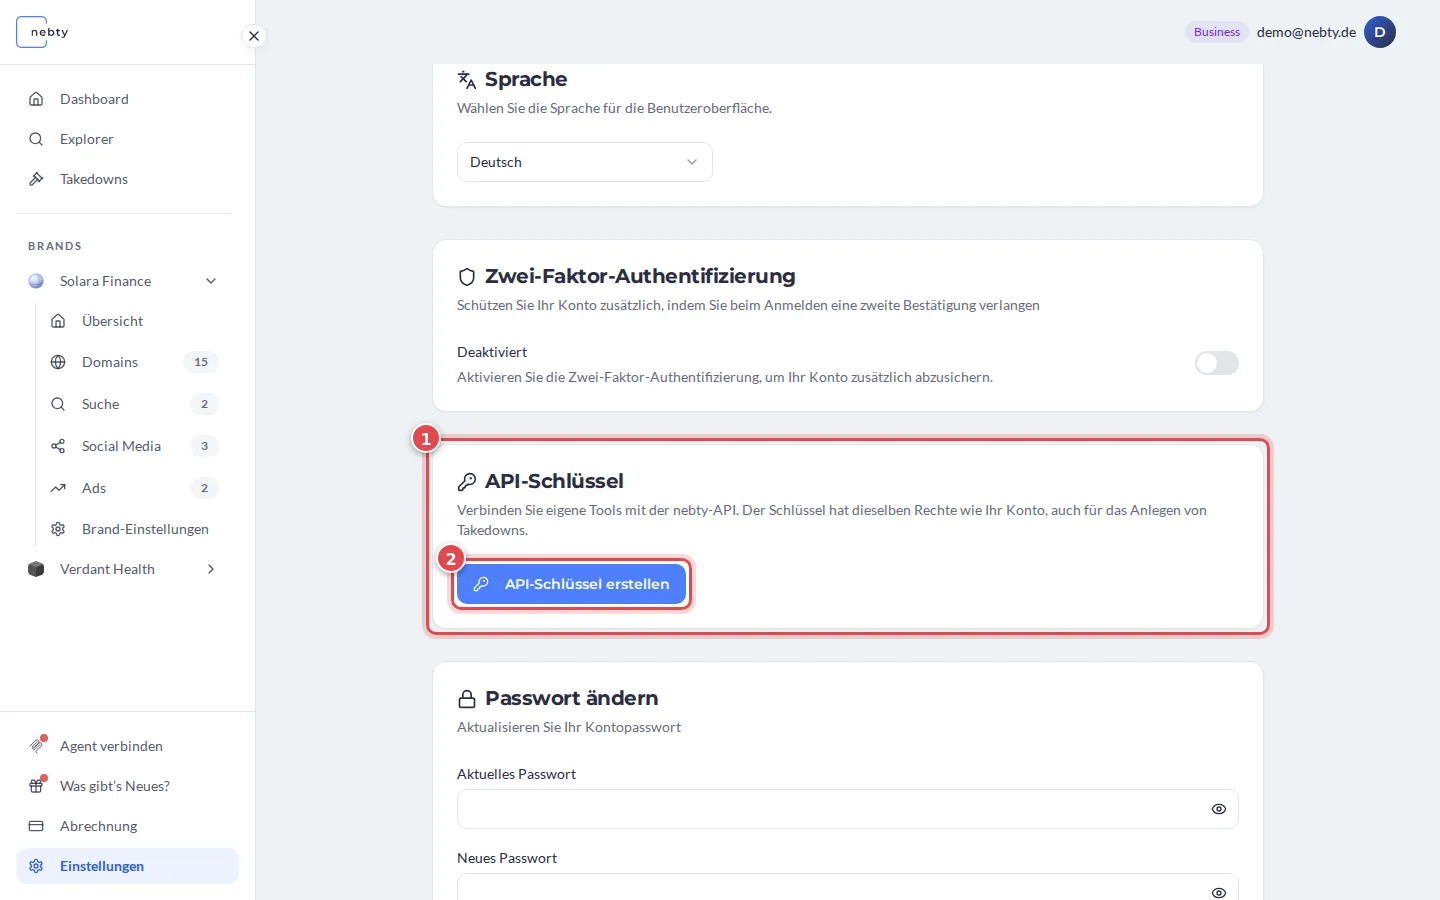The height and width of the screenshot is (900, 1440).
Task: Click API-Schlüssel erstellen button
Action: (x=571, y=584)
